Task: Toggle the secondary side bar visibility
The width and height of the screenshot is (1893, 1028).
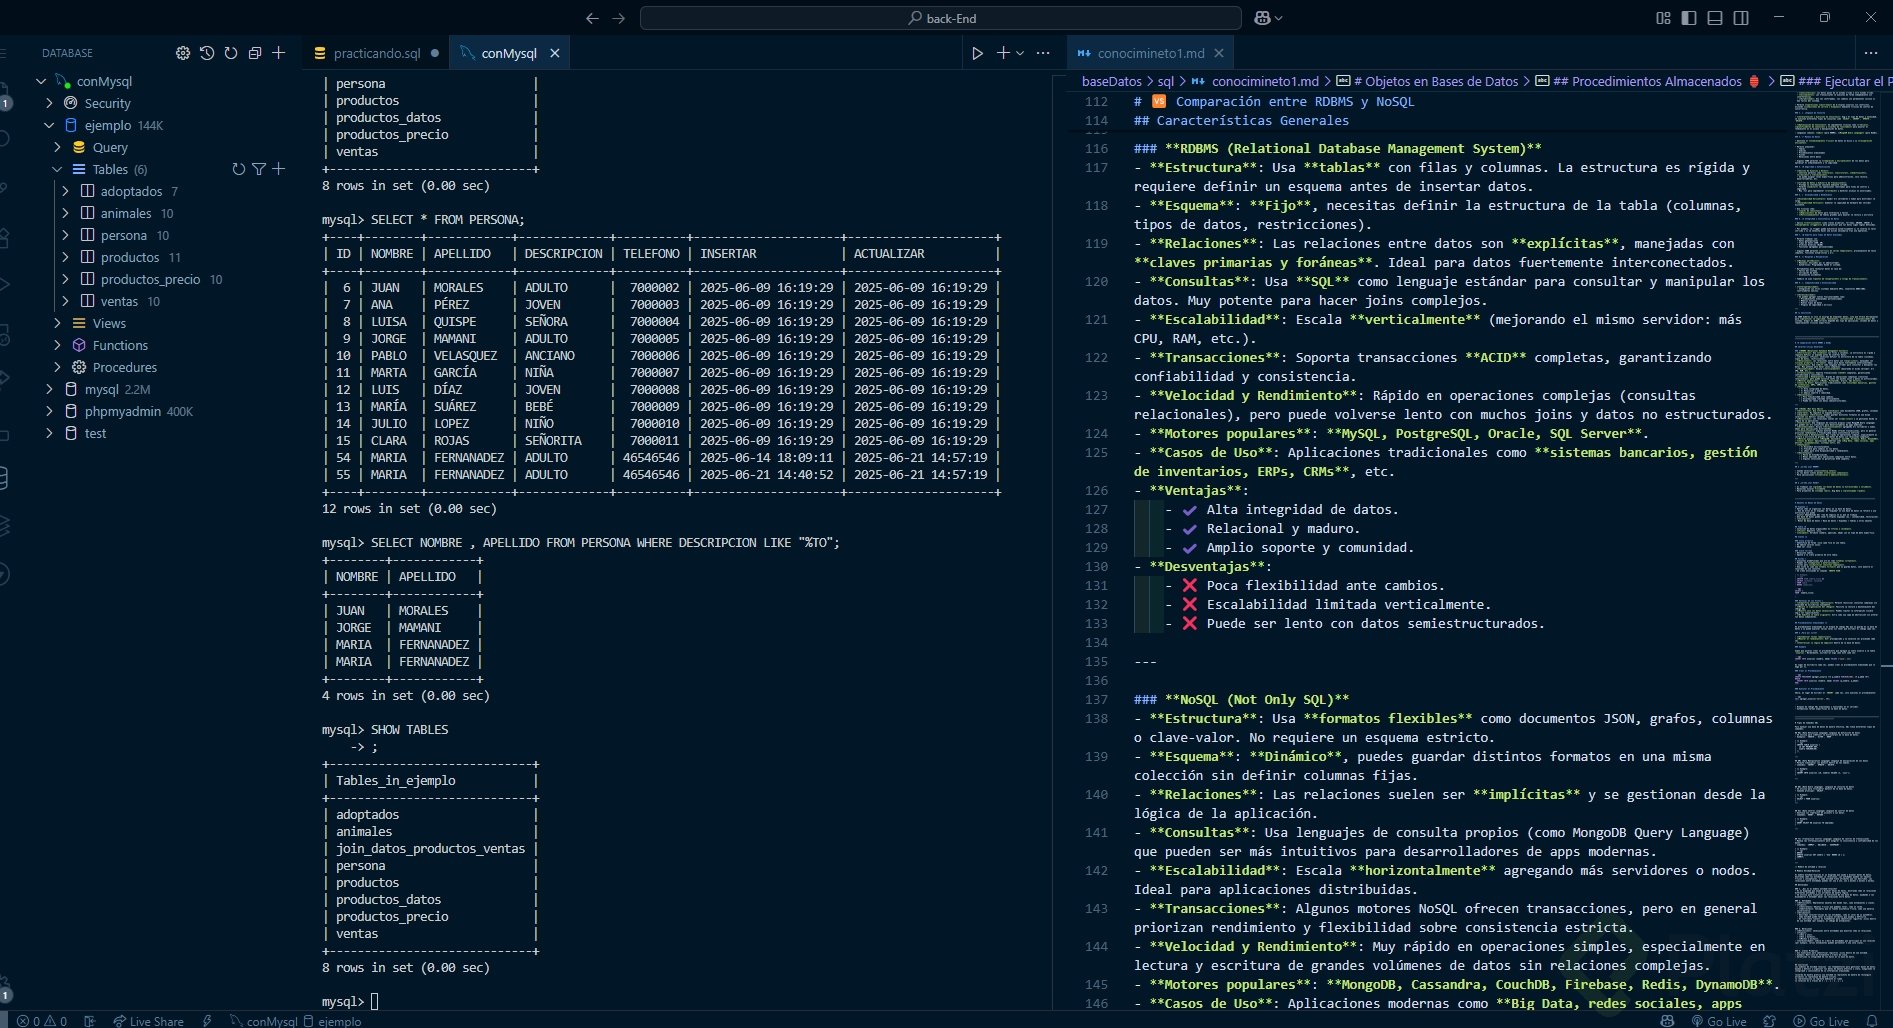Action: coord(1741,18)
